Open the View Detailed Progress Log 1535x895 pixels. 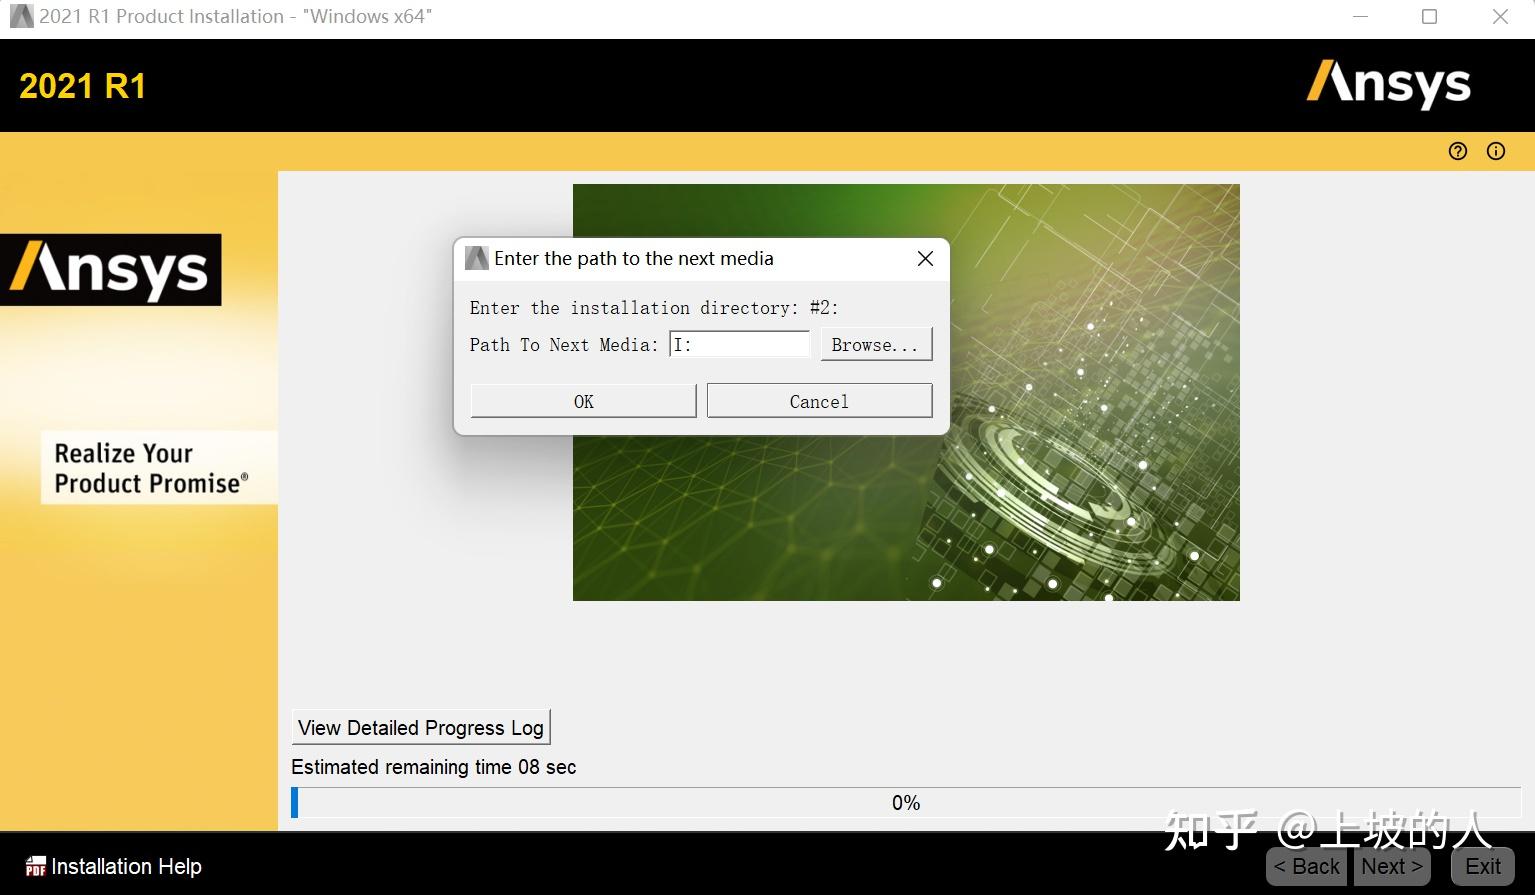[x=420, y=727]
